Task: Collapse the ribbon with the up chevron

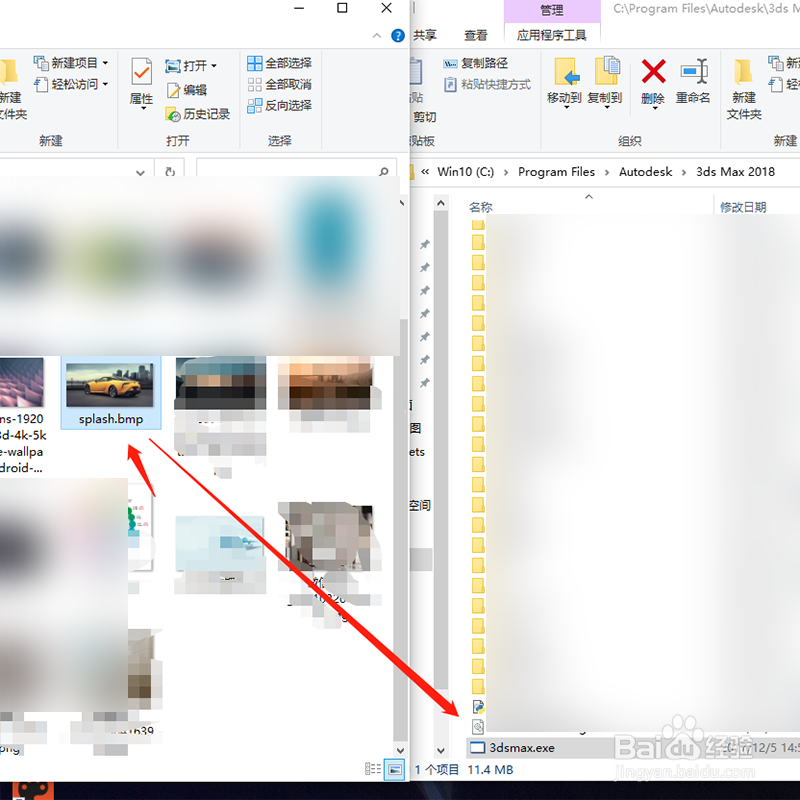Action: (377, 36)
